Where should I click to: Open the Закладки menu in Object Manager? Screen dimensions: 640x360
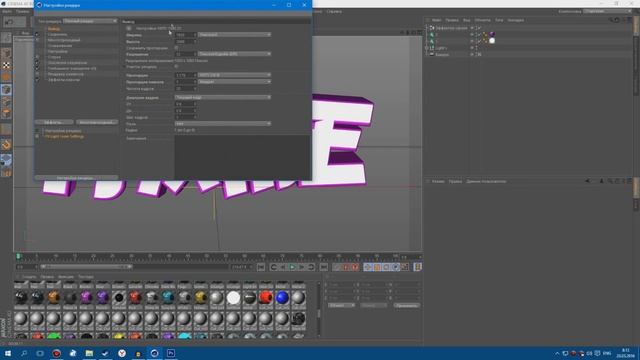[x=516, y=20]
